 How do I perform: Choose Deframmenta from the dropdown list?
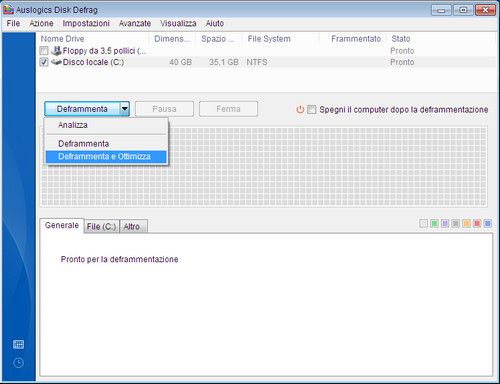click(106, 144)
